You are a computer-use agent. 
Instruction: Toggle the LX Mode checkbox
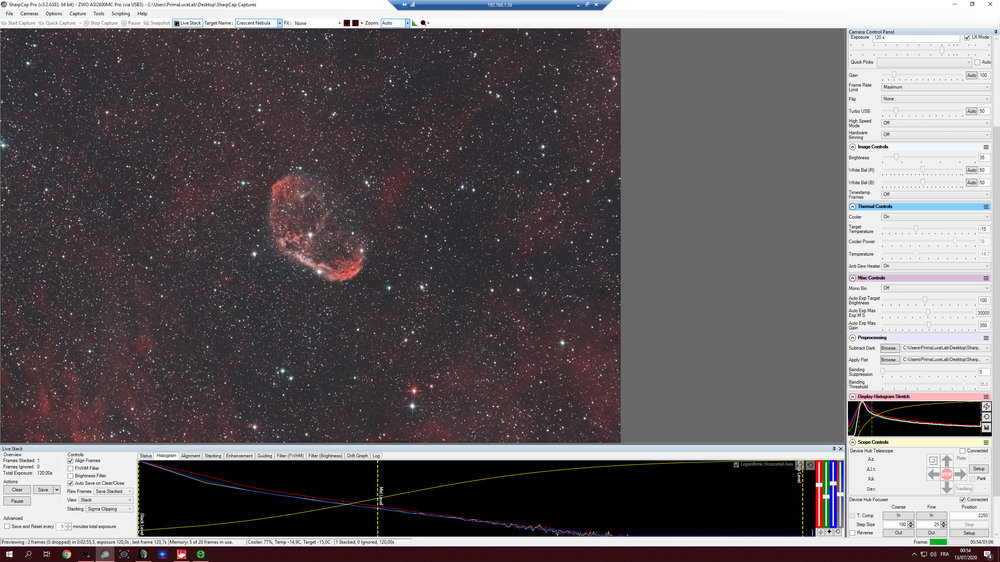click(967, 38)
